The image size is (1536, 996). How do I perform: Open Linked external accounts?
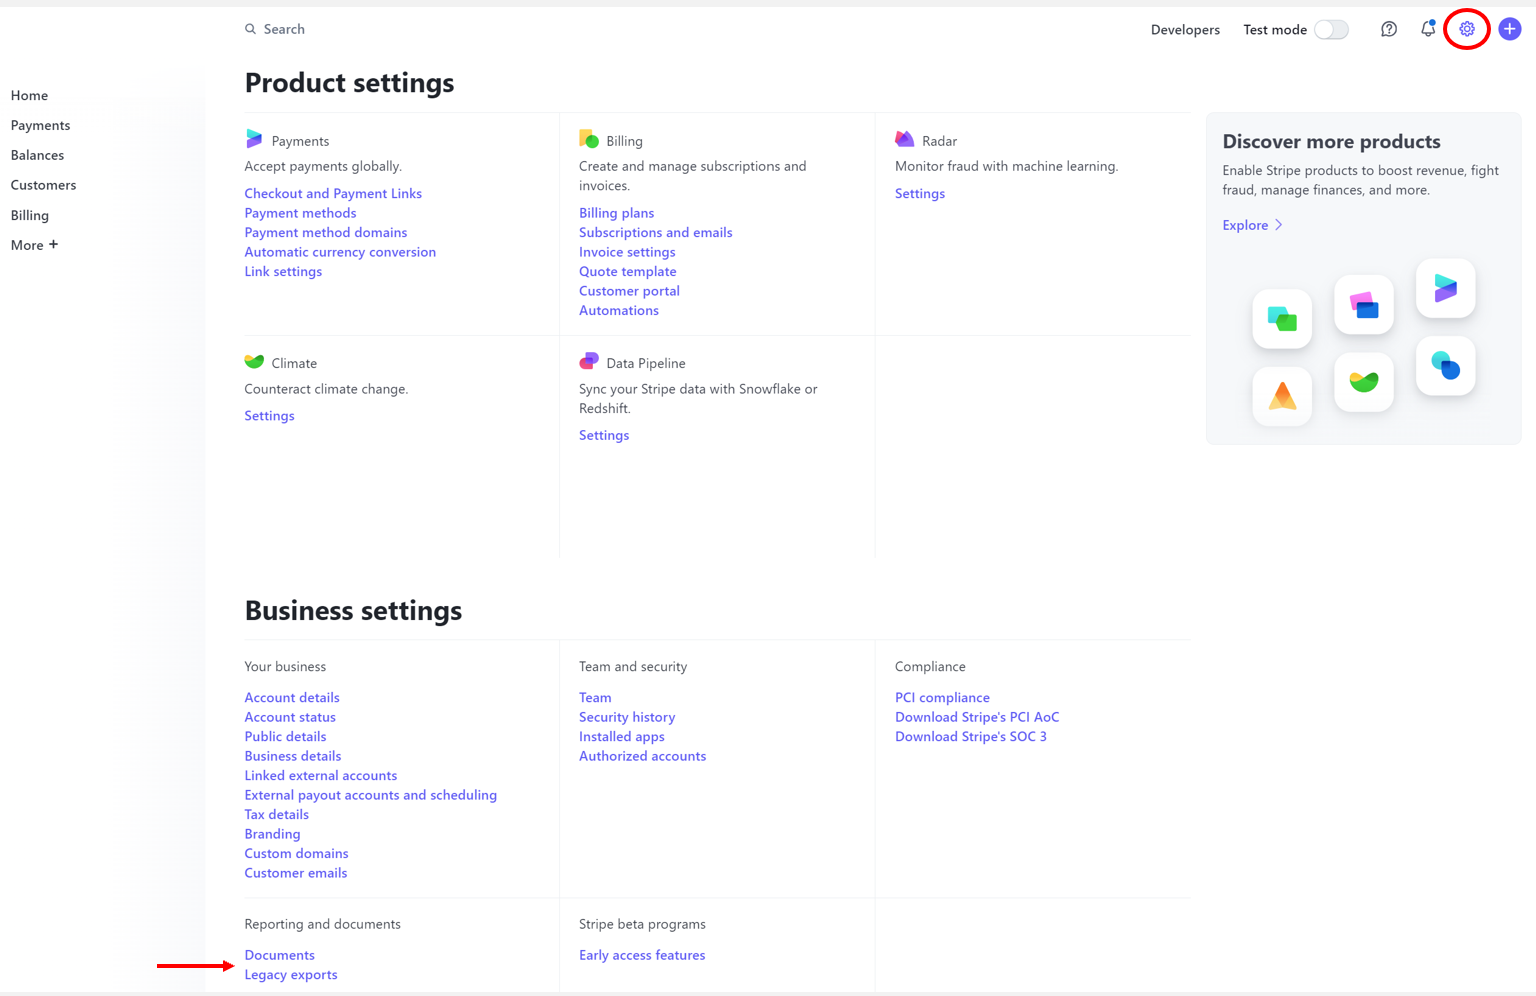click(321, 775)
